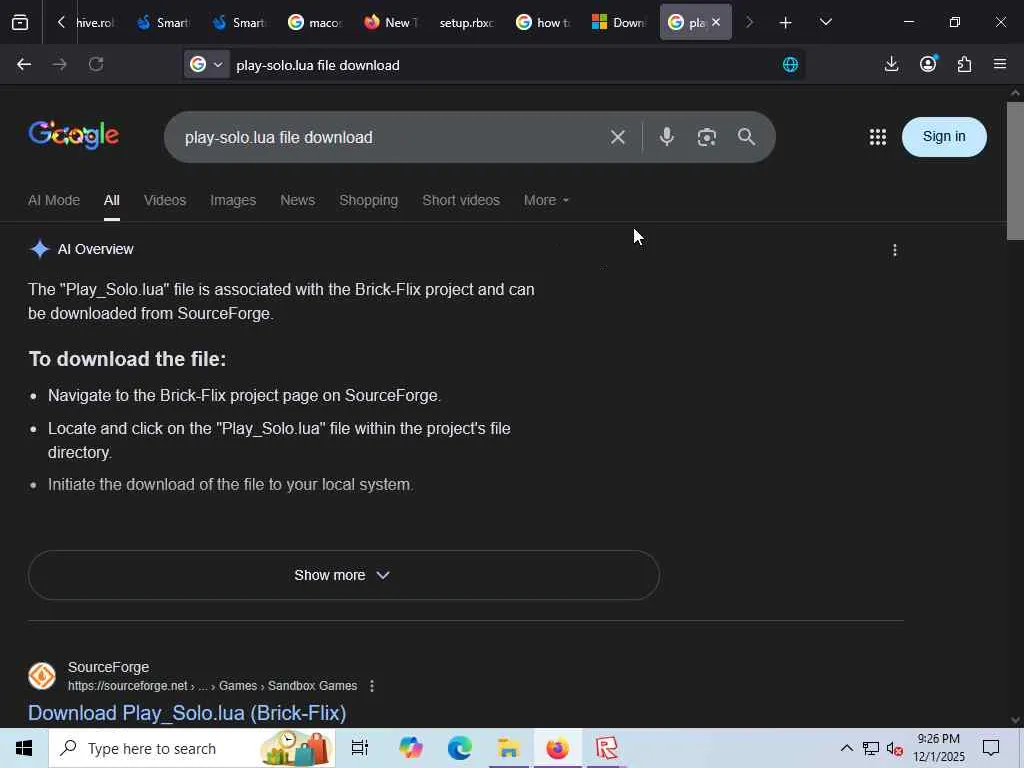Image resolution: width=1024 pixels, height=768 pixels.
Task: Switch to the Microsoft Download tab
Action: click(619, 23)
